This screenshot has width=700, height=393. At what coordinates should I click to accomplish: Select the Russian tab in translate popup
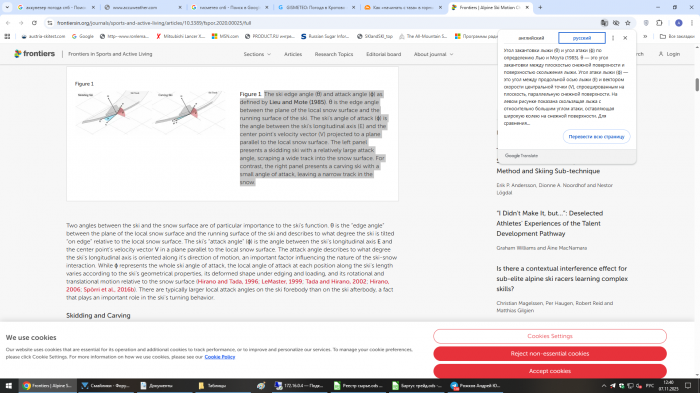582,38
